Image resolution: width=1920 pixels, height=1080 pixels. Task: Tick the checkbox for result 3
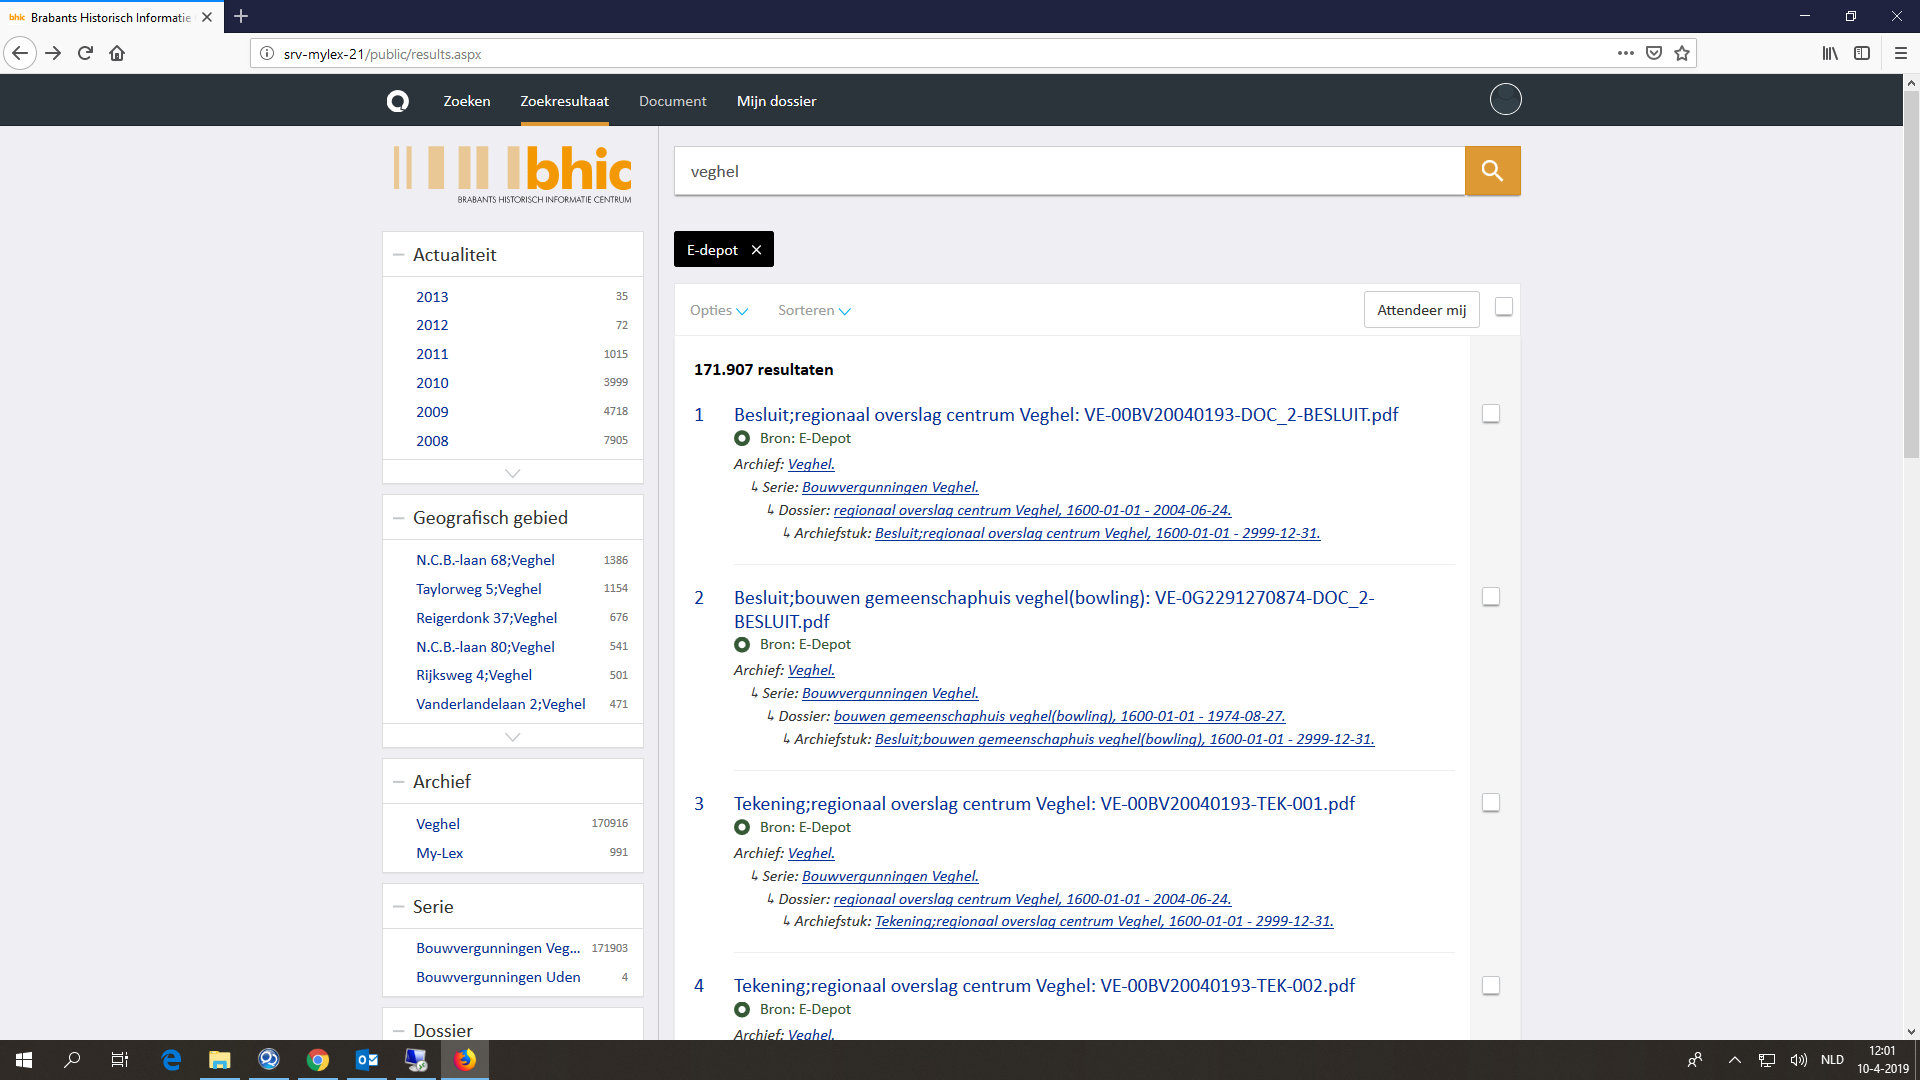coord(1490,803)
